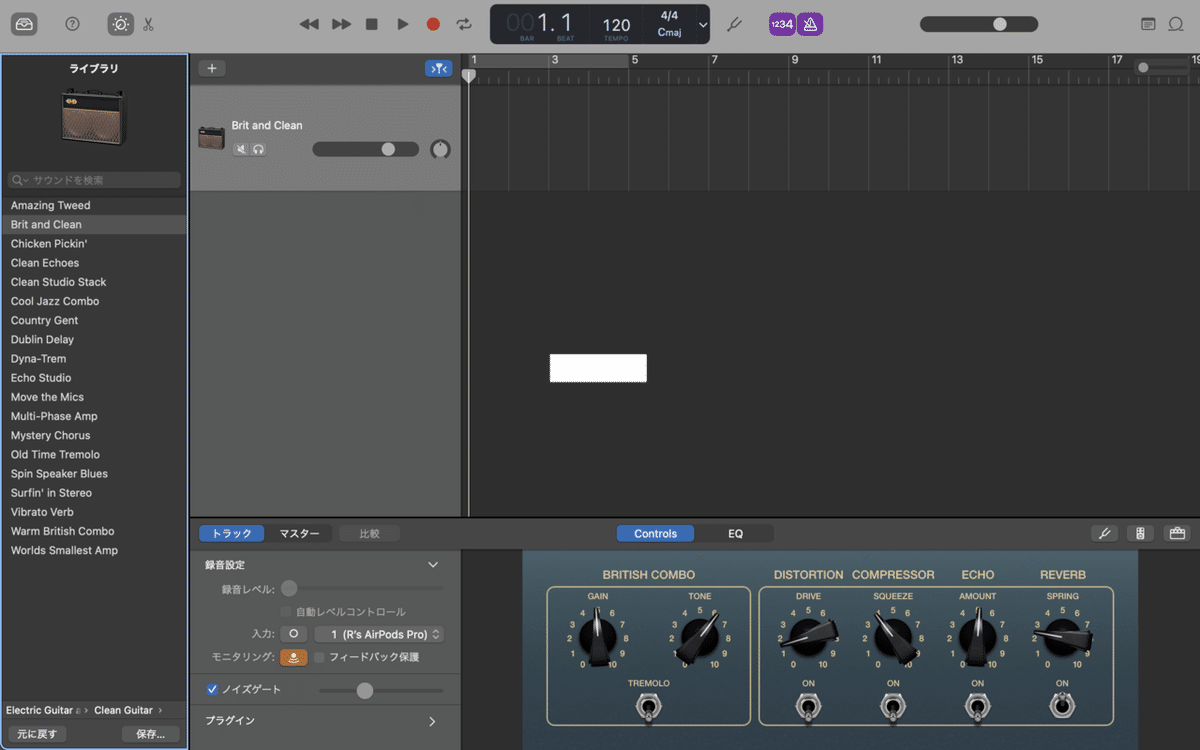Toggle the 1234 Count-in button

click(781, 24)
